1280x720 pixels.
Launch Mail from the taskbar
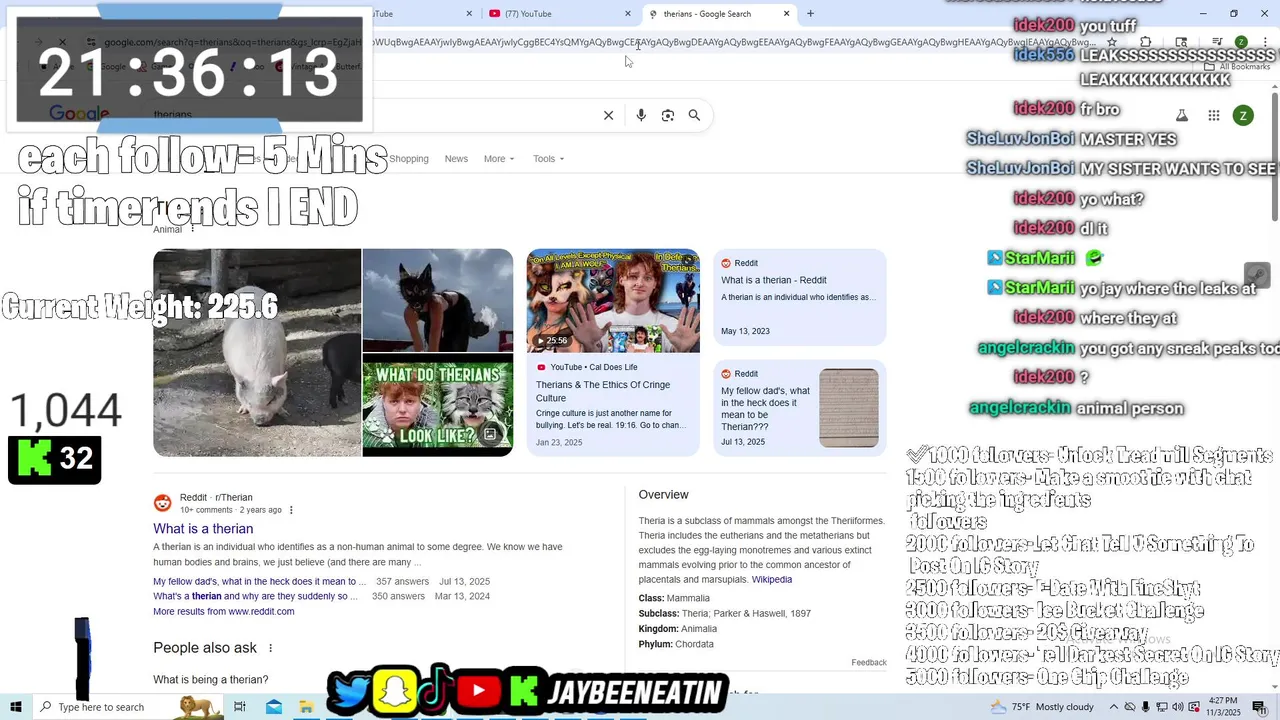(274, 707)
